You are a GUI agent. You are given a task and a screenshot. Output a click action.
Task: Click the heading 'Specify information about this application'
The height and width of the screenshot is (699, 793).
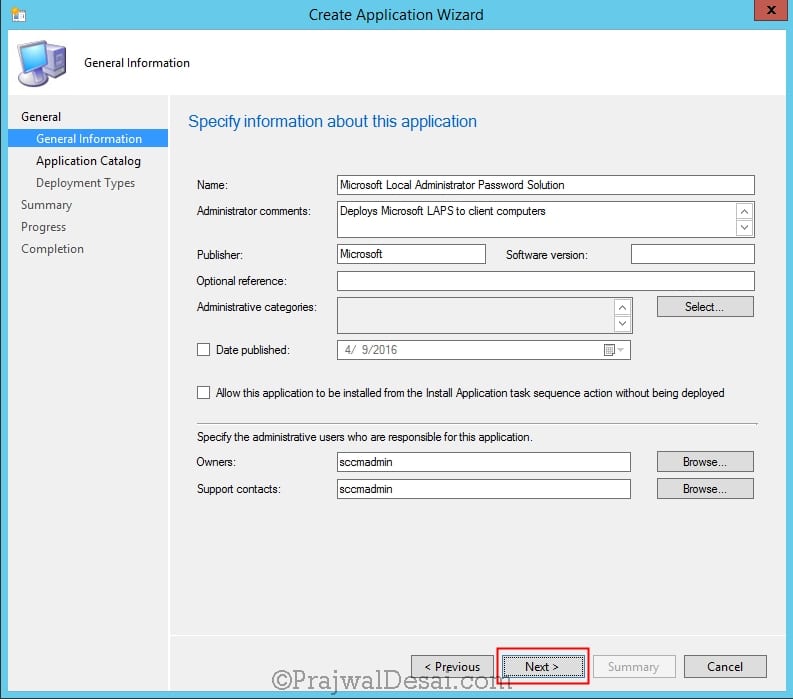[x=332, y=121]
